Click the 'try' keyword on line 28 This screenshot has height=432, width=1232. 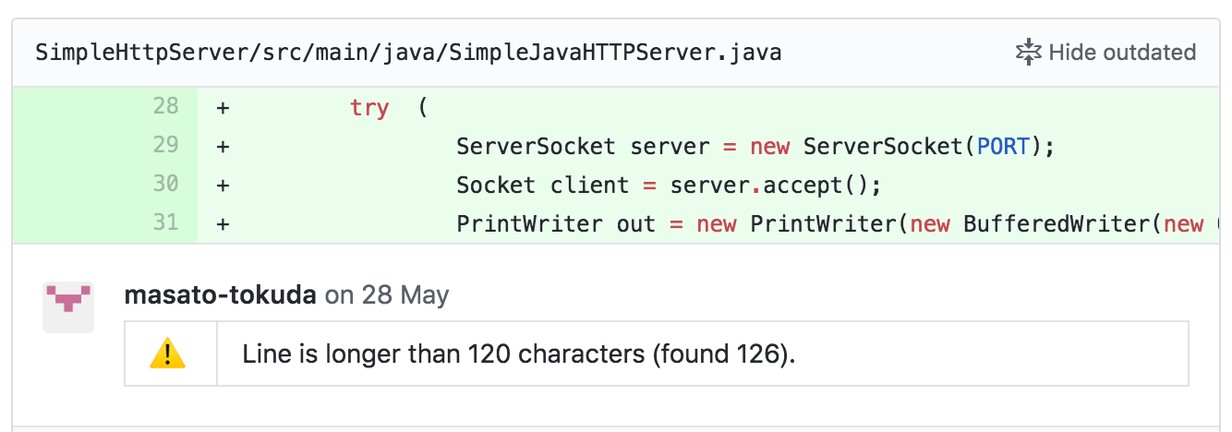[369, 107]
